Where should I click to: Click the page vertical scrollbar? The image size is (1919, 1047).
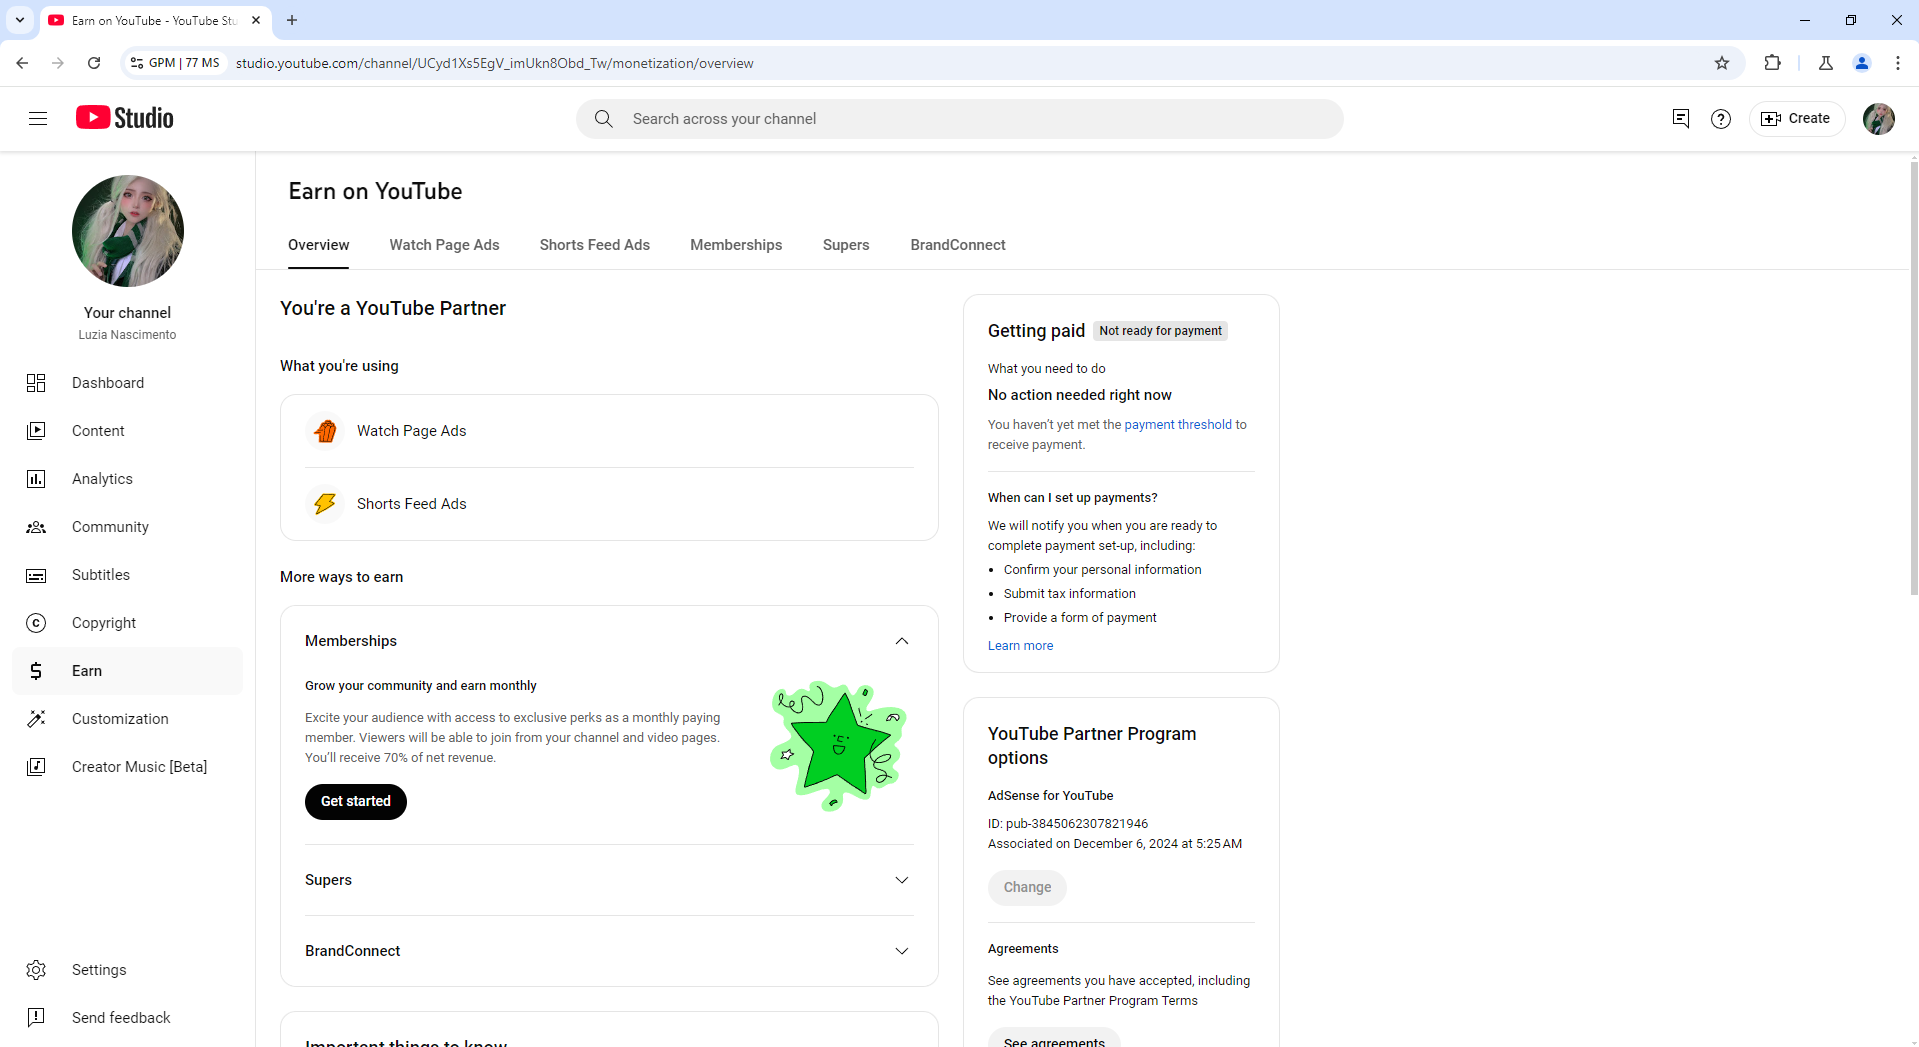(x=1914, y=378)
